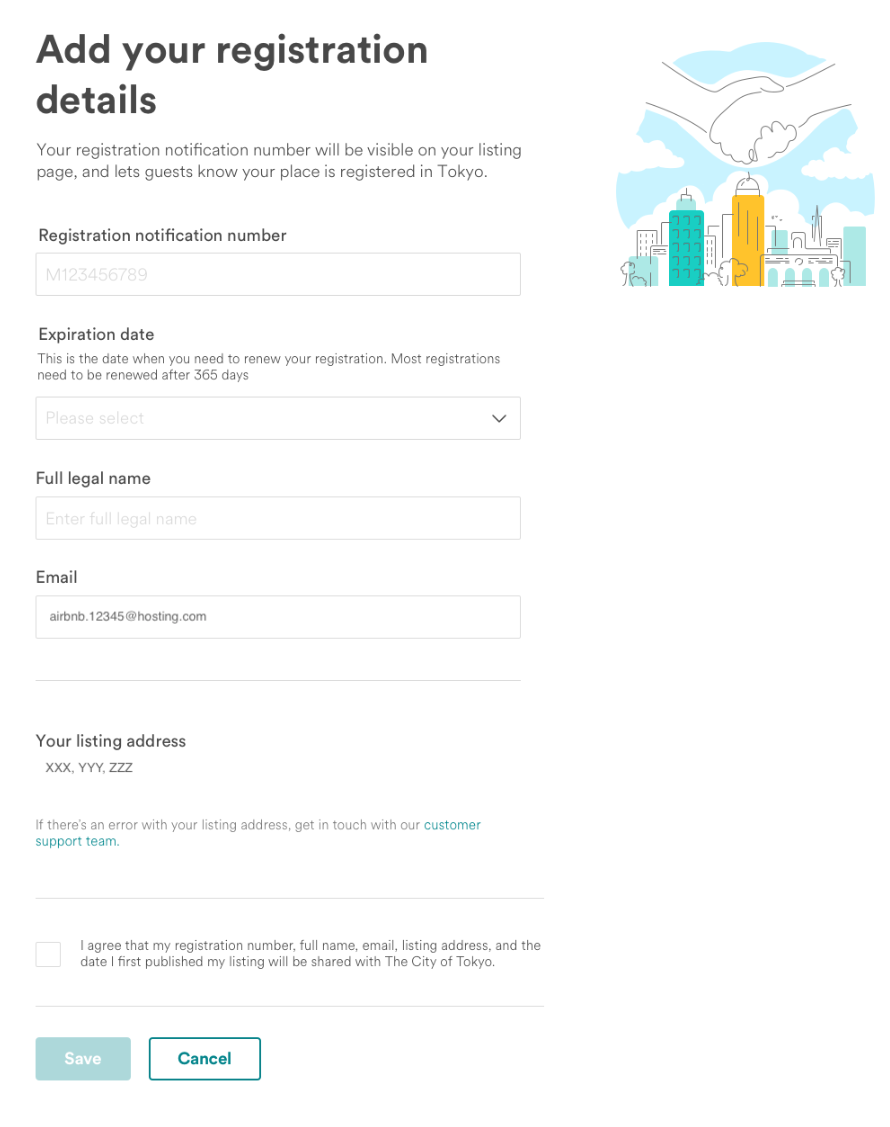This screenshot has width=890, height=1127.
Task: Focus the Full legal name field
Action: [x=278, y=518]
